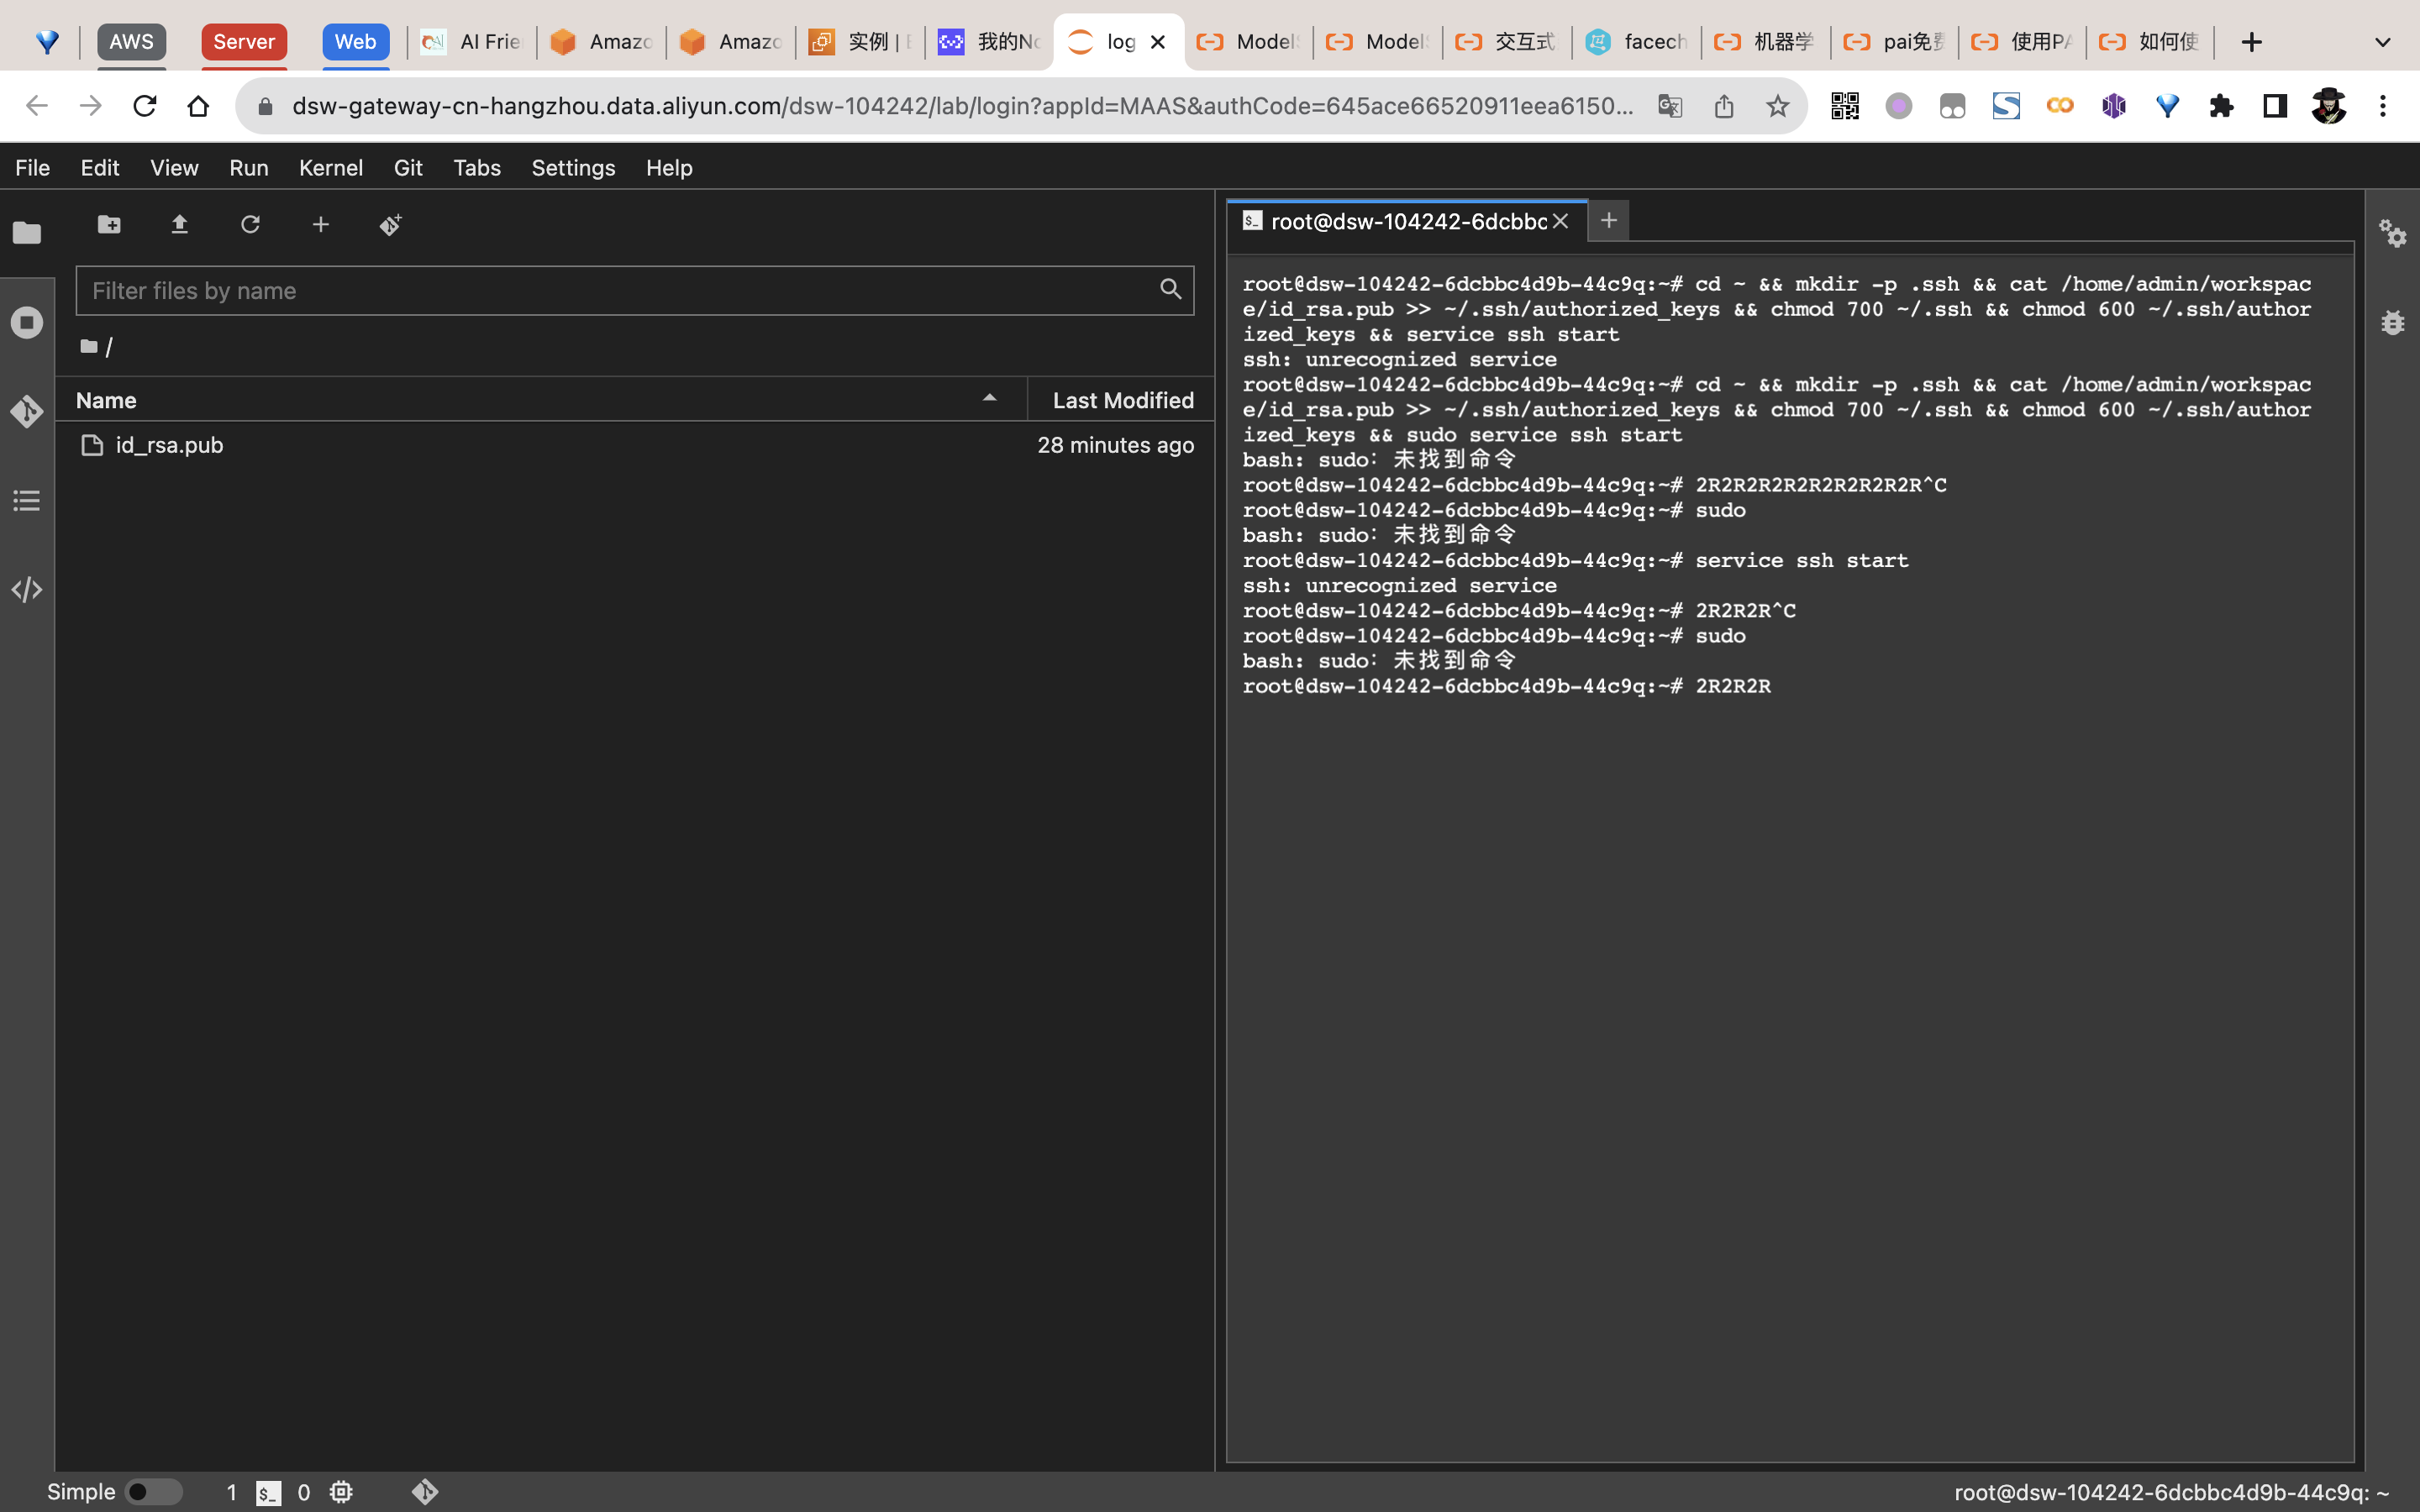Open the Edit menu
The image size is (2420, 1512).
[100, 167]
